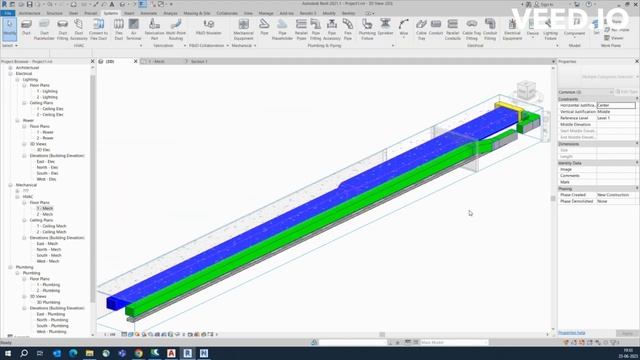Open the File menu tab

pyautogui.click(x=8, y=13)
